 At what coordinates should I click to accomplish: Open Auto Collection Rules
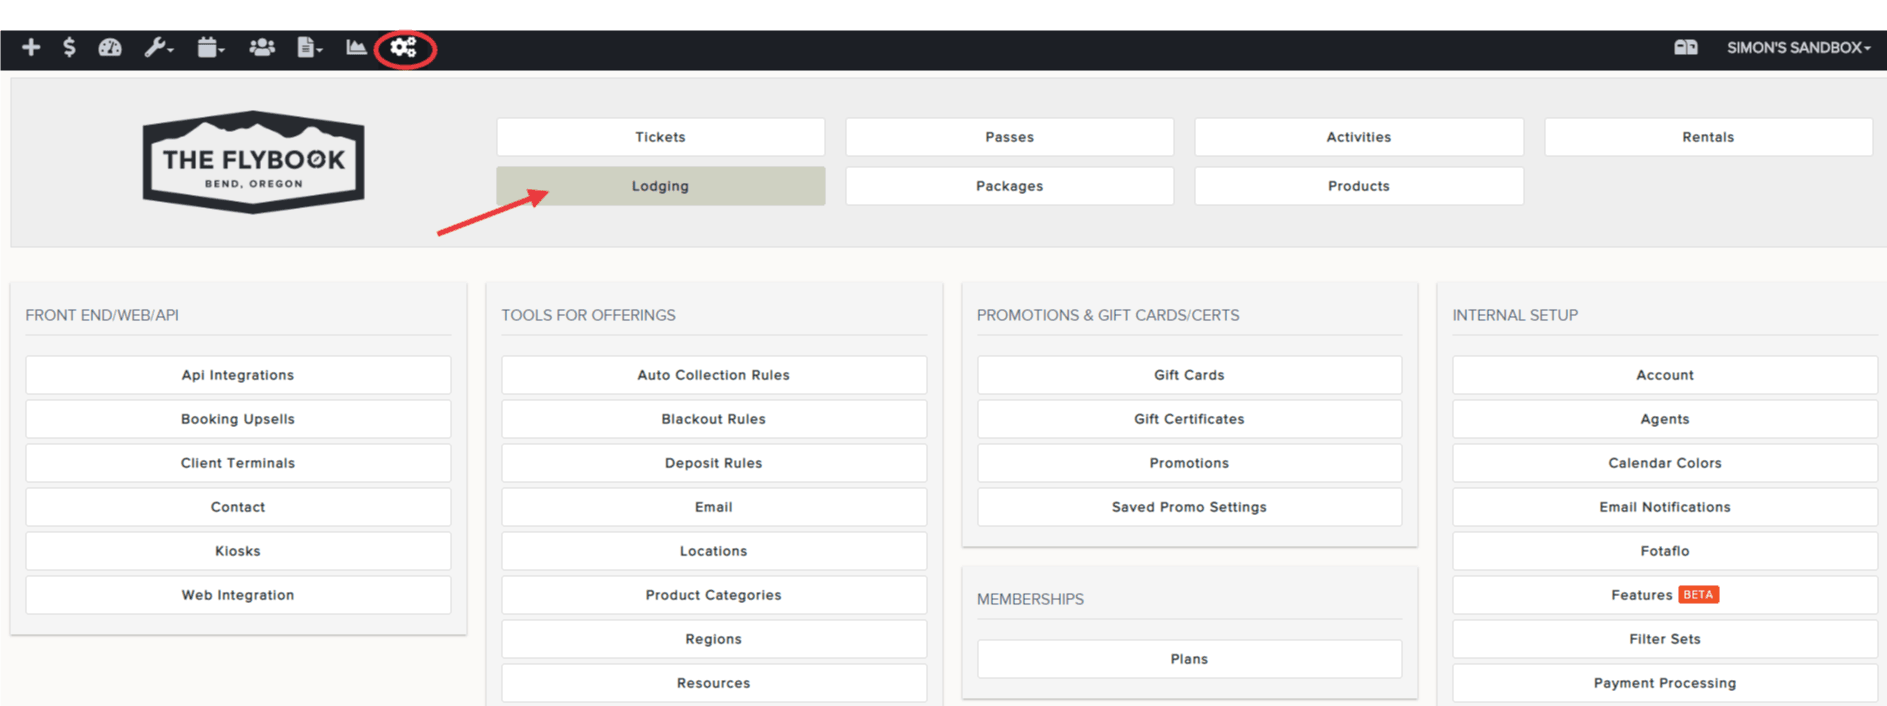(714, 375)
